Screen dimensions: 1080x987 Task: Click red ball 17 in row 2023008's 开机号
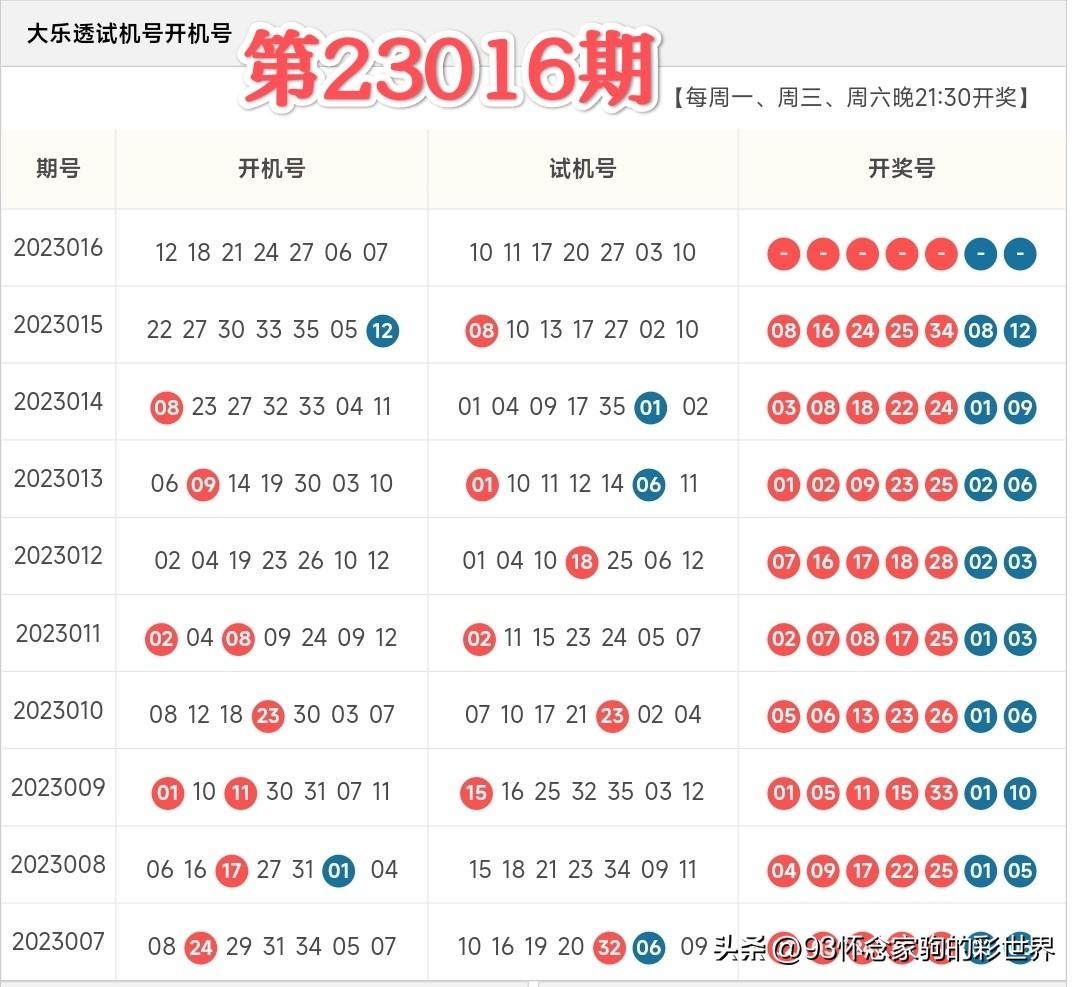[x=231, y=871]
